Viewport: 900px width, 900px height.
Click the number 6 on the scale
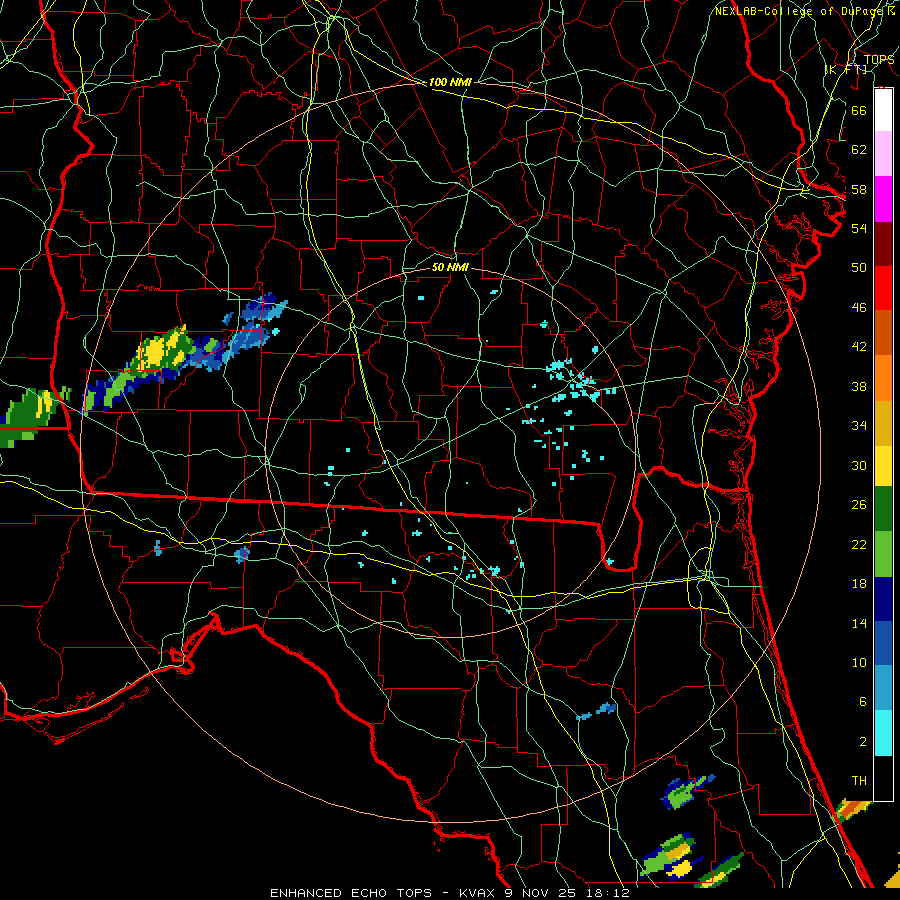[863, 702]
